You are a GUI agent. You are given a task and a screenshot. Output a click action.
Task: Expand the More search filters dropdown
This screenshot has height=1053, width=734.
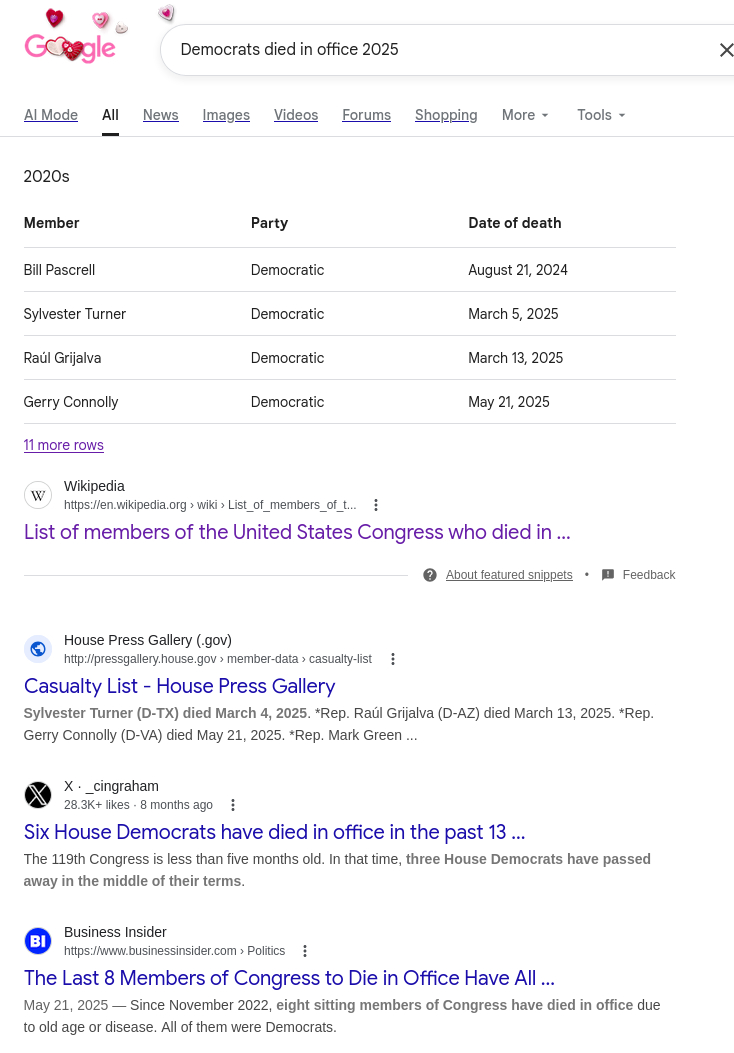[525, 115]
